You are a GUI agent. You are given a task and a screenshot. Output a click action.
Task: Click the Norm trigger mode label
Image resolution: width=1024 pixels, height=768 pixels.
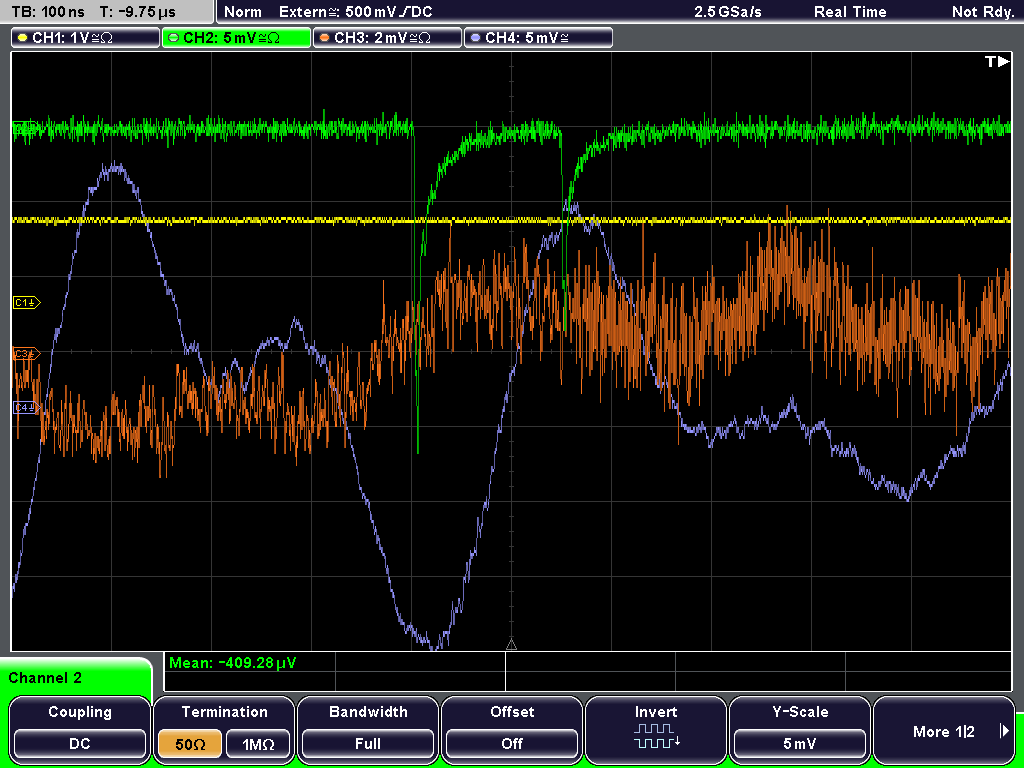(243, 12)
